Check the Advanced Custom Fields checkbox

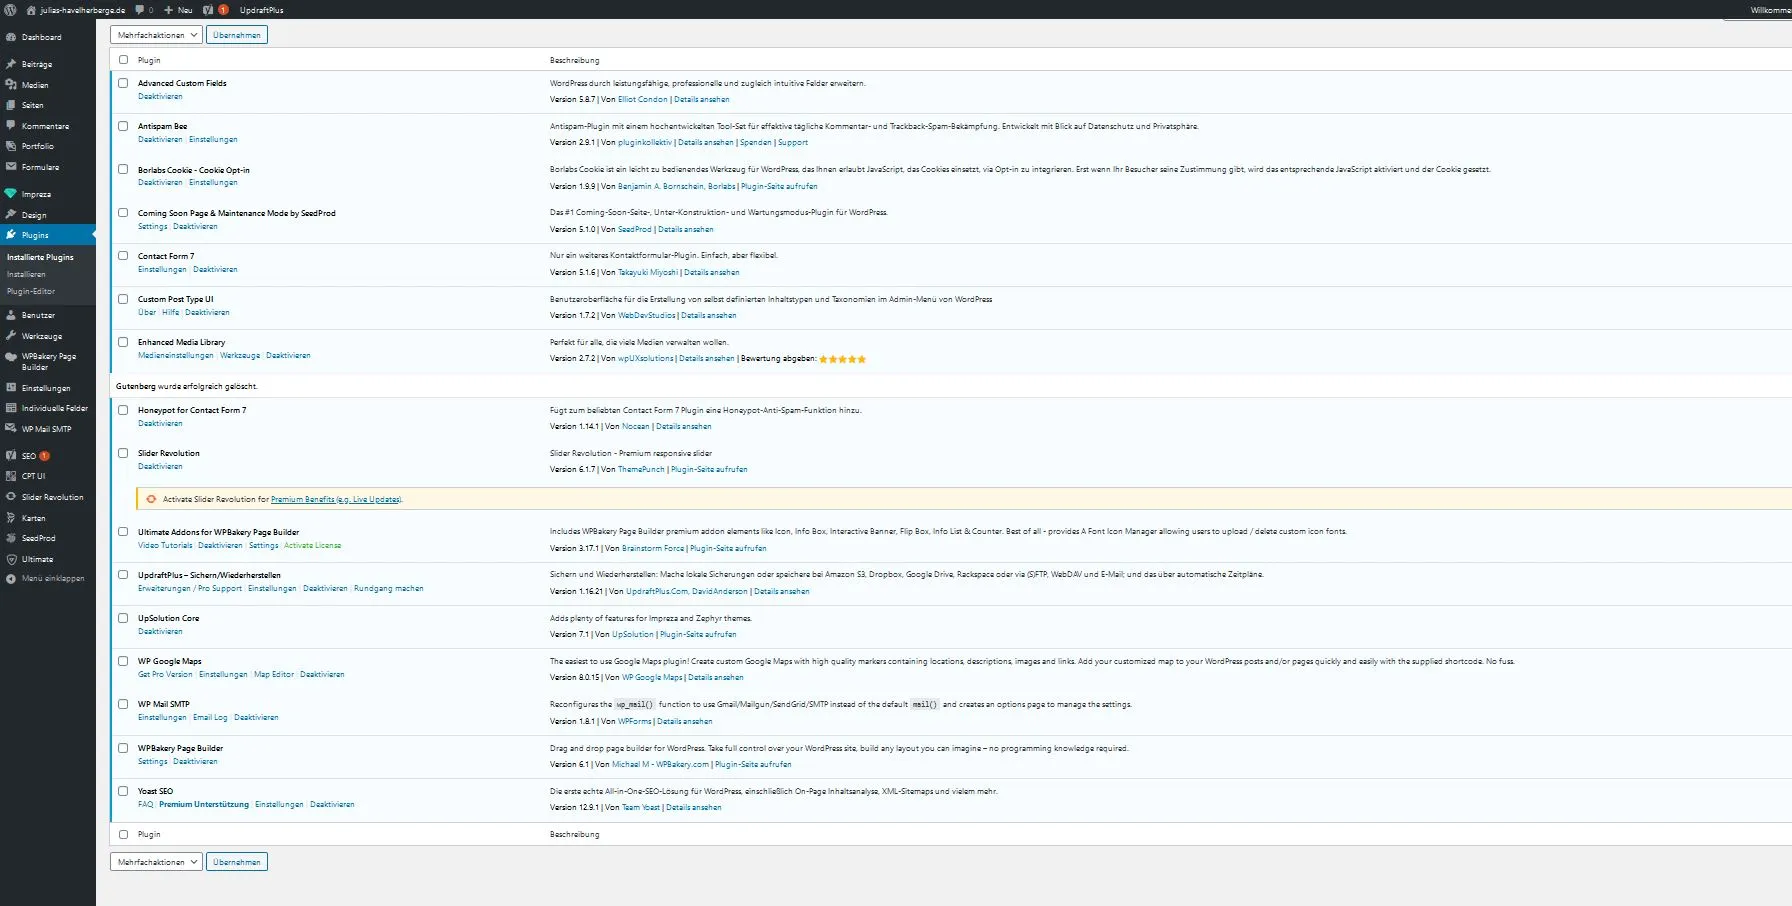pyautogui.click(x=123, y=83)
